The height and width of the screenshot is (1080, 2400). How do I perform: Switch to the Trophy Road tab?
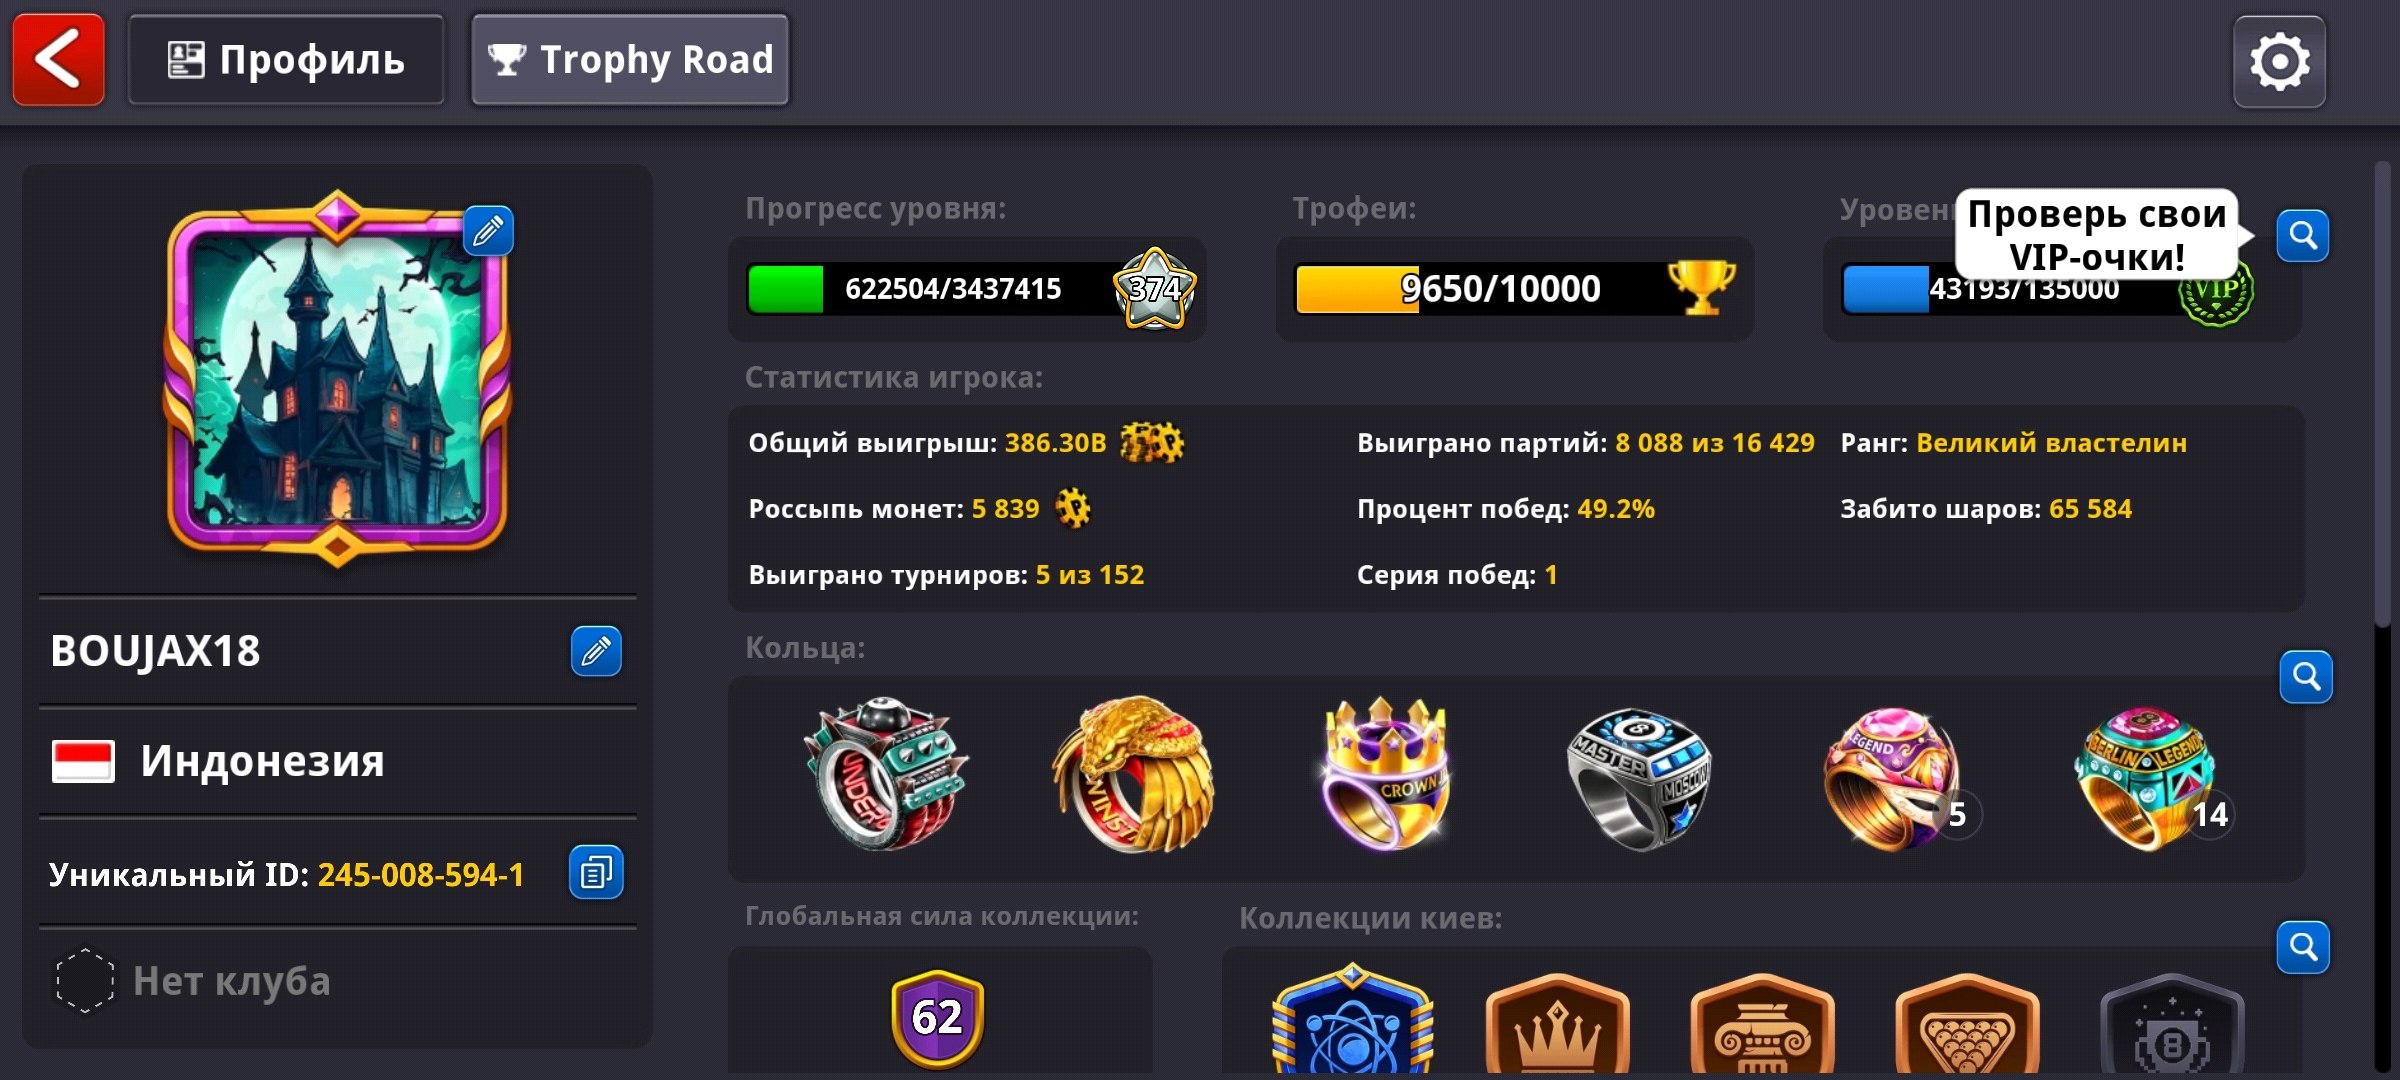[x=630, y=60]
